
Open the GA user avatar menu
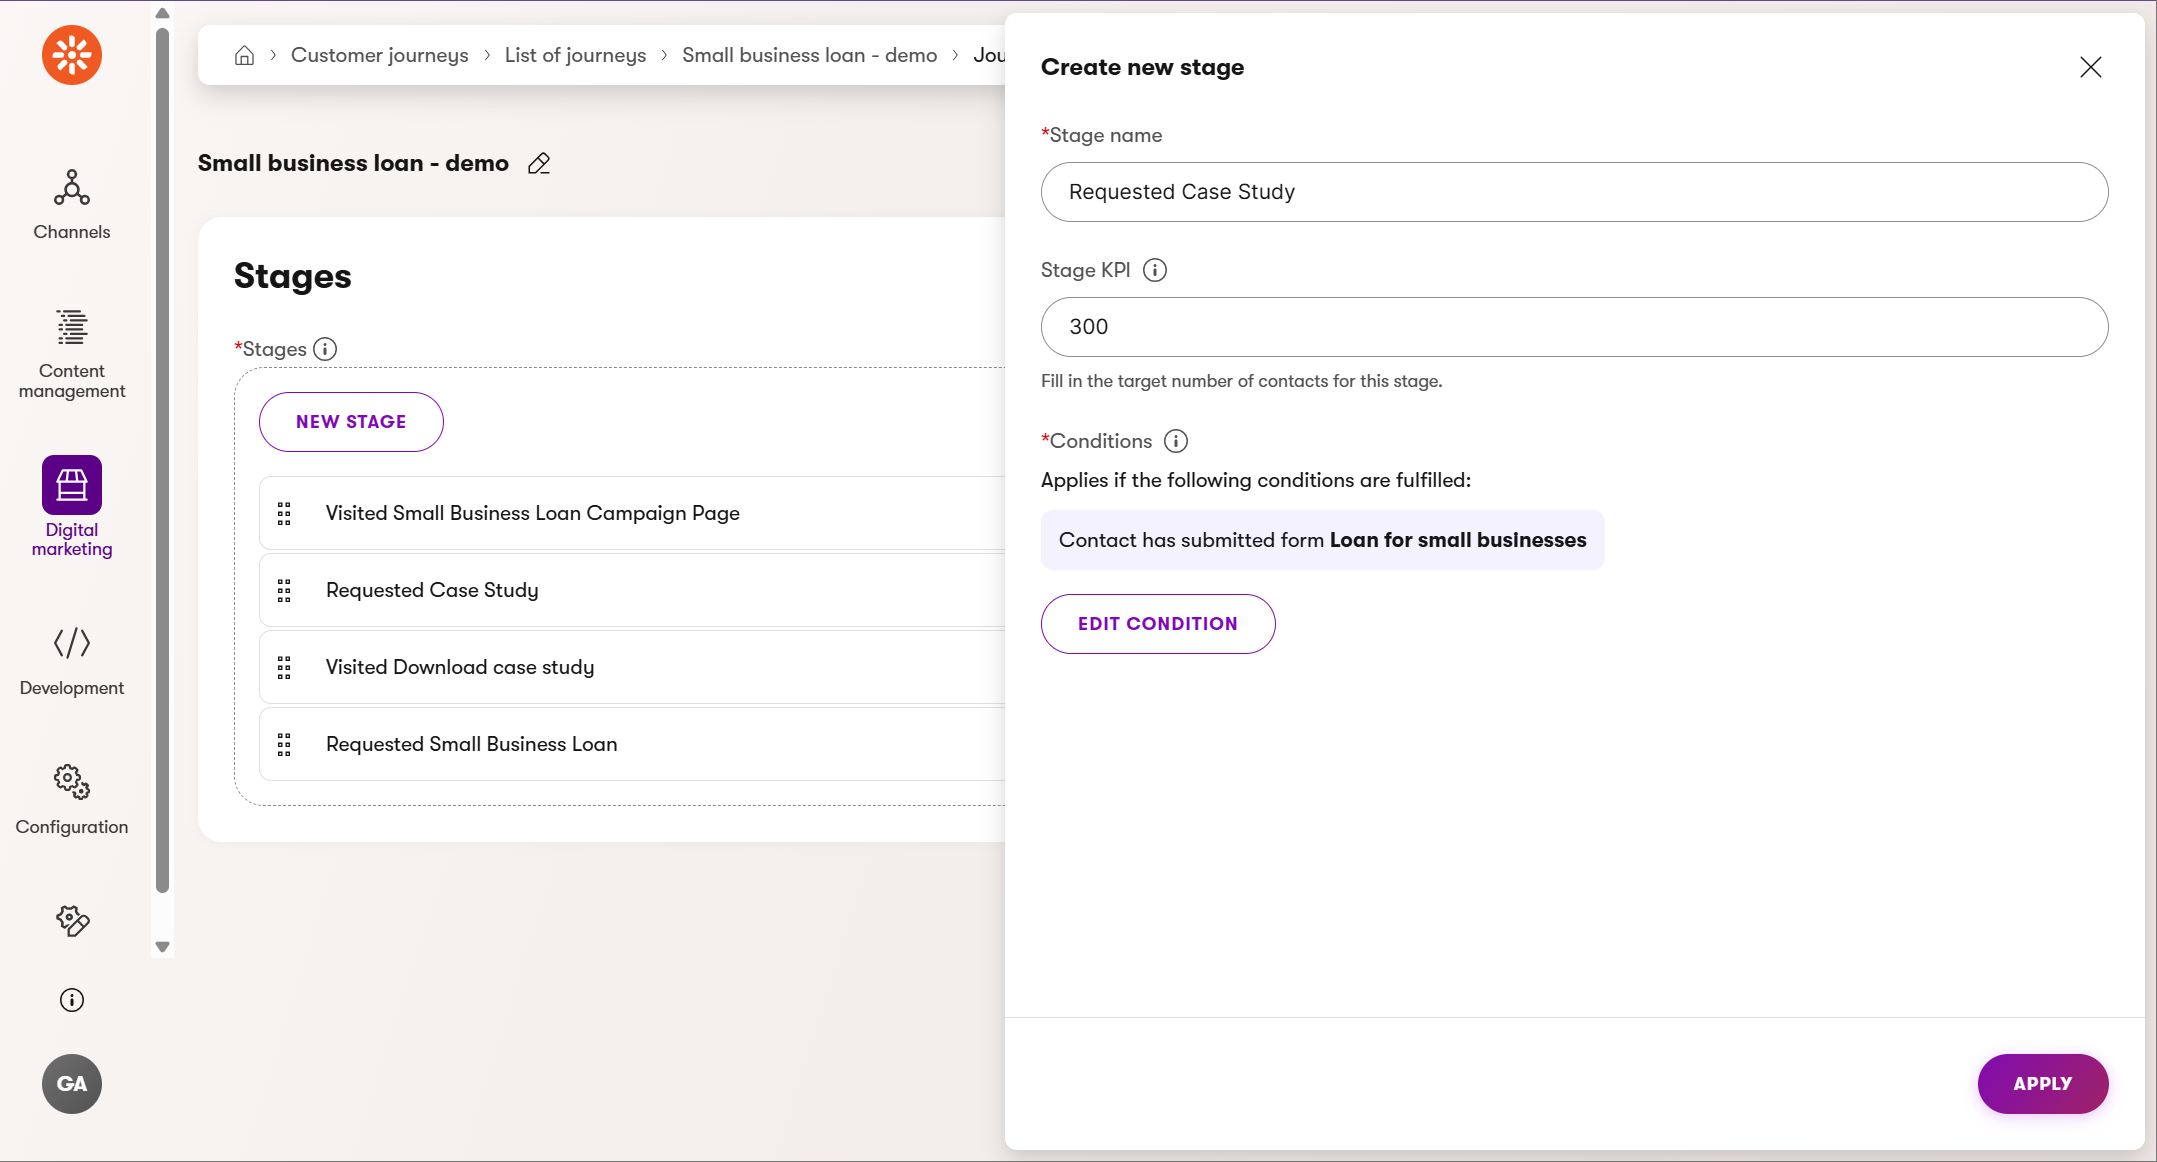(x=72, y=1084)
